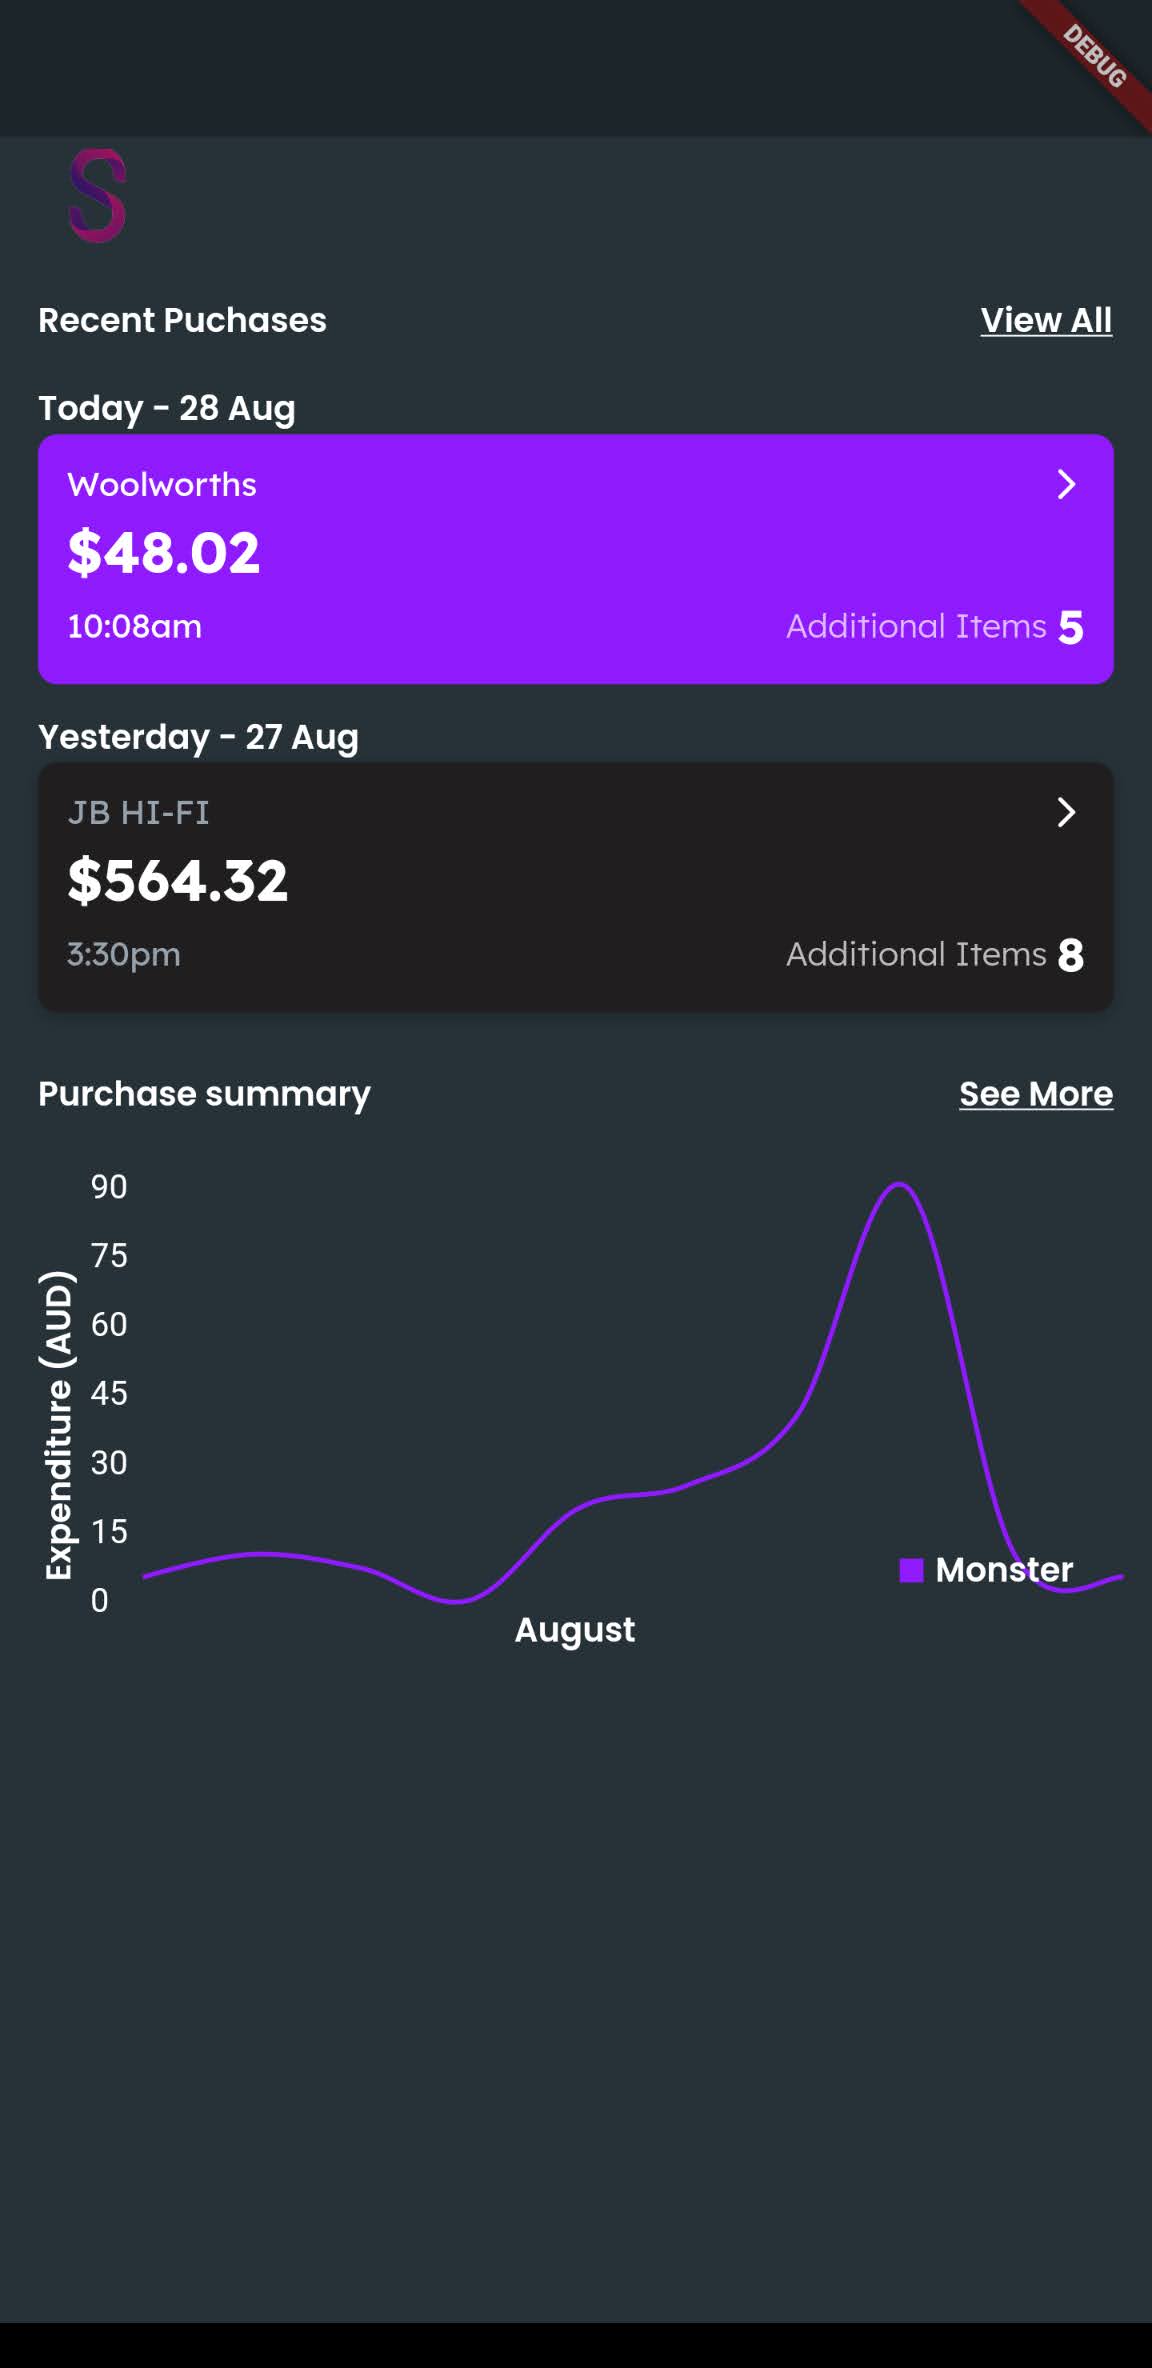Click the Expenditure (AUD) axis title
The width and height of the screenshot is (1152, 2368).
click(x=58, y=1426)
